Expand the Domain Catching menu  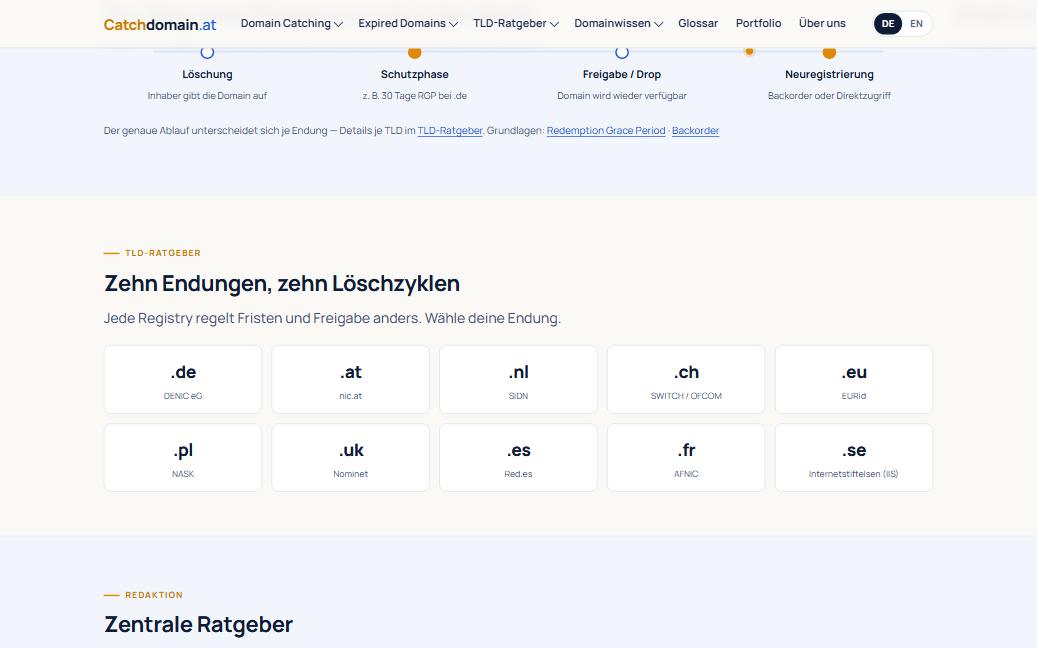(x=292, y=23)
